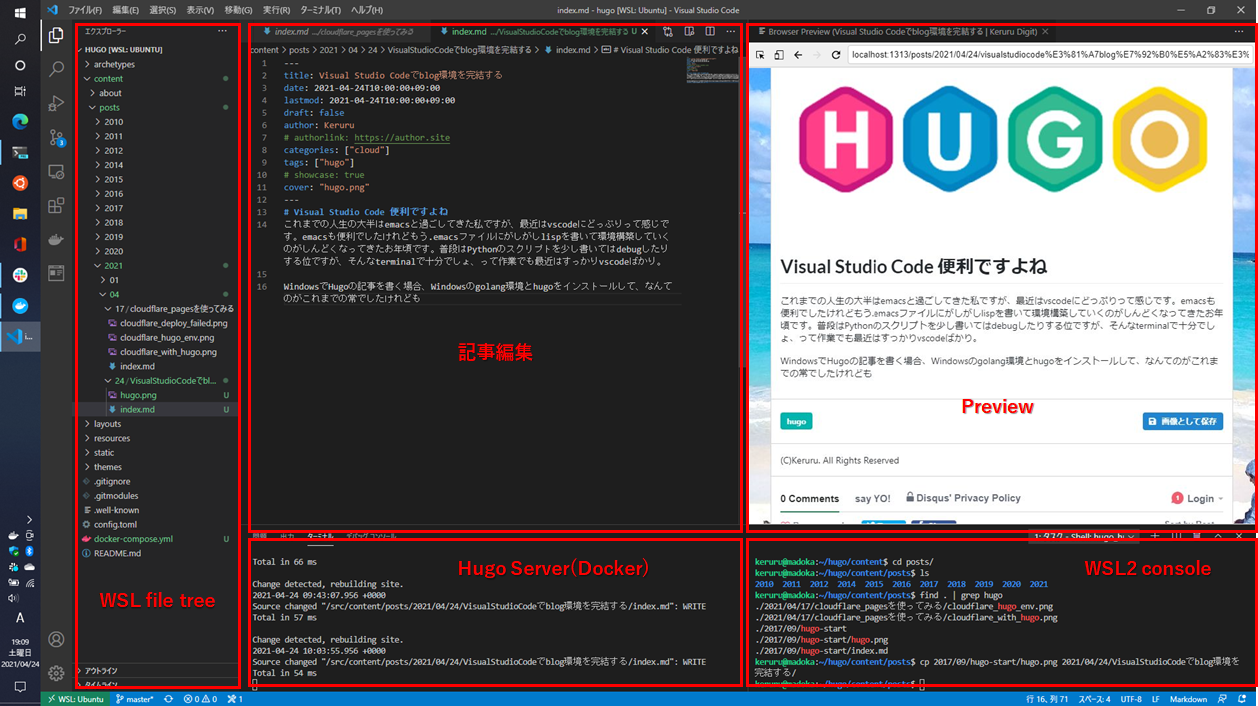The width and height of the screenshot is (1258, 706).
Task: Expand the themes folder
Action: coord(107,467)
